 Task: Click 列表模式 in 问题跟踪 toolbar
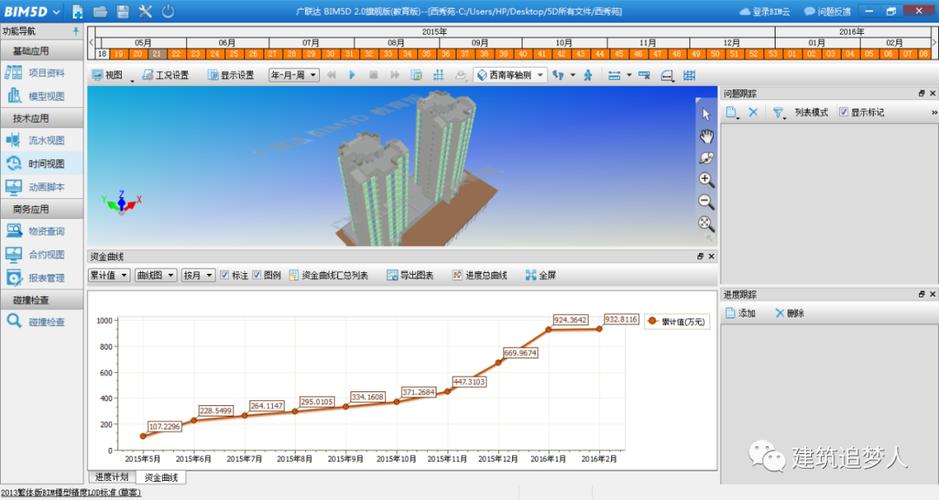click(x=811, y=112)
